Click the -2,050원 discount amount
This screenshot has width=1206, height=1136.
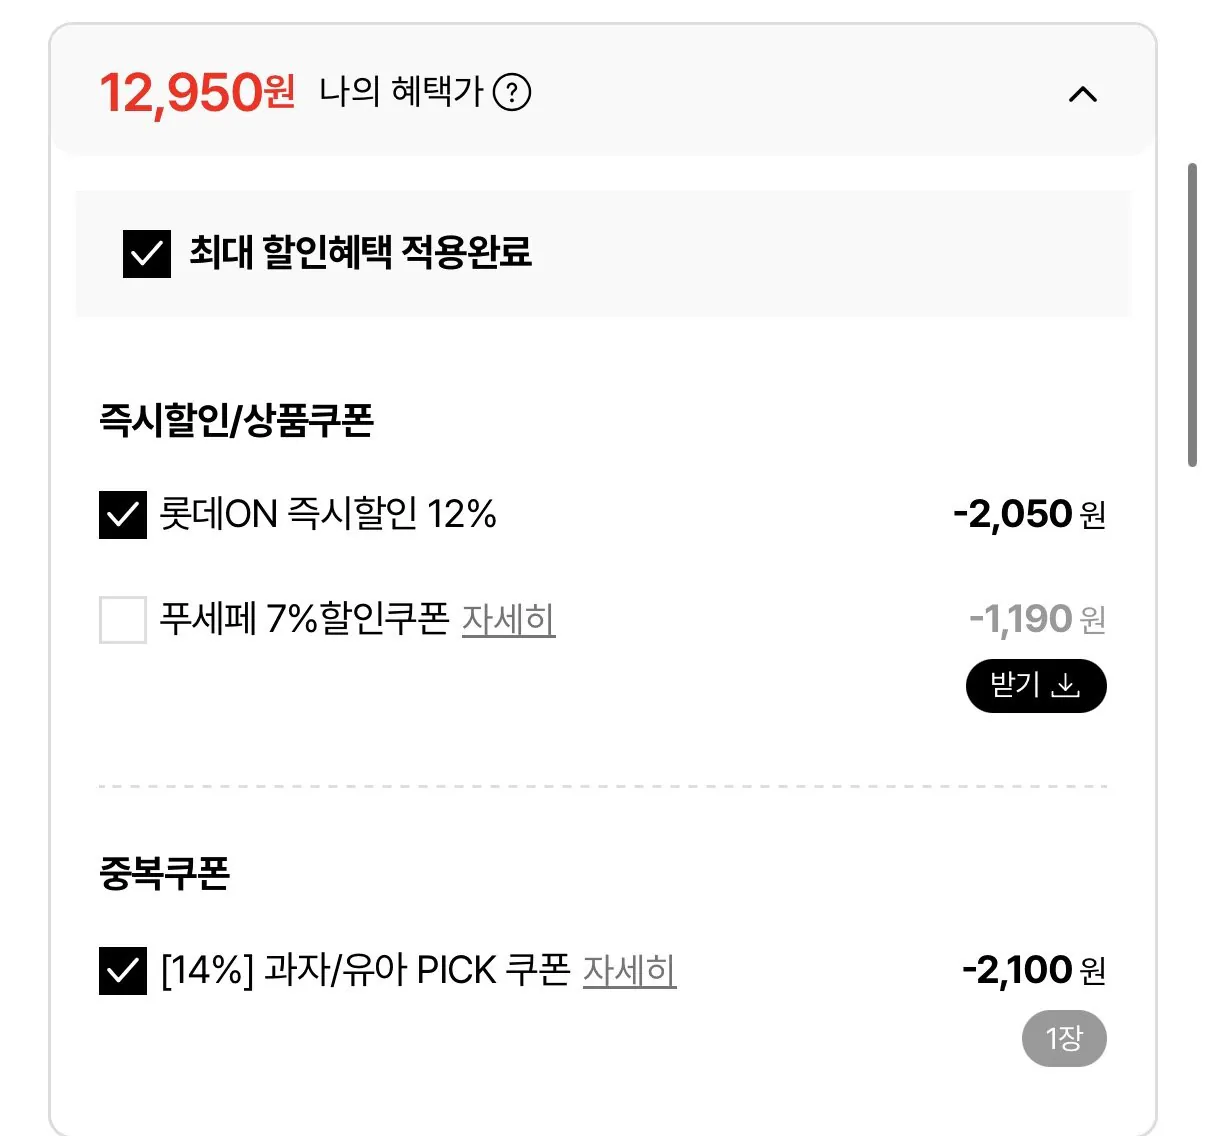[x=1029, y=515]
